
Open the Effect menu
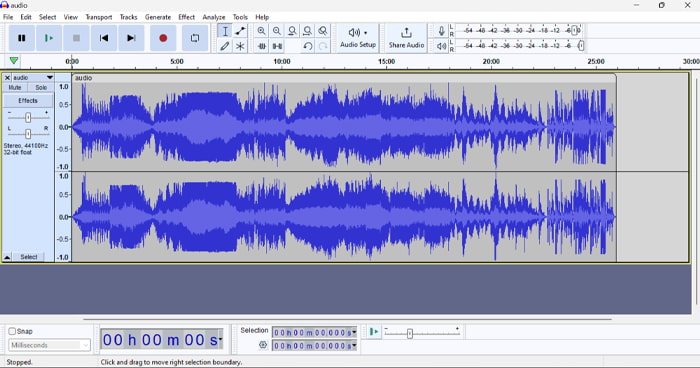click(187, 17)
